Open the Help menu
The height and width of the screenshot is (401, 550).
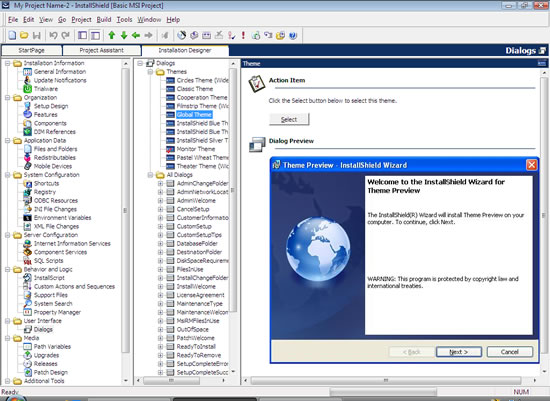pyautogui.click(x=173, y=20)
